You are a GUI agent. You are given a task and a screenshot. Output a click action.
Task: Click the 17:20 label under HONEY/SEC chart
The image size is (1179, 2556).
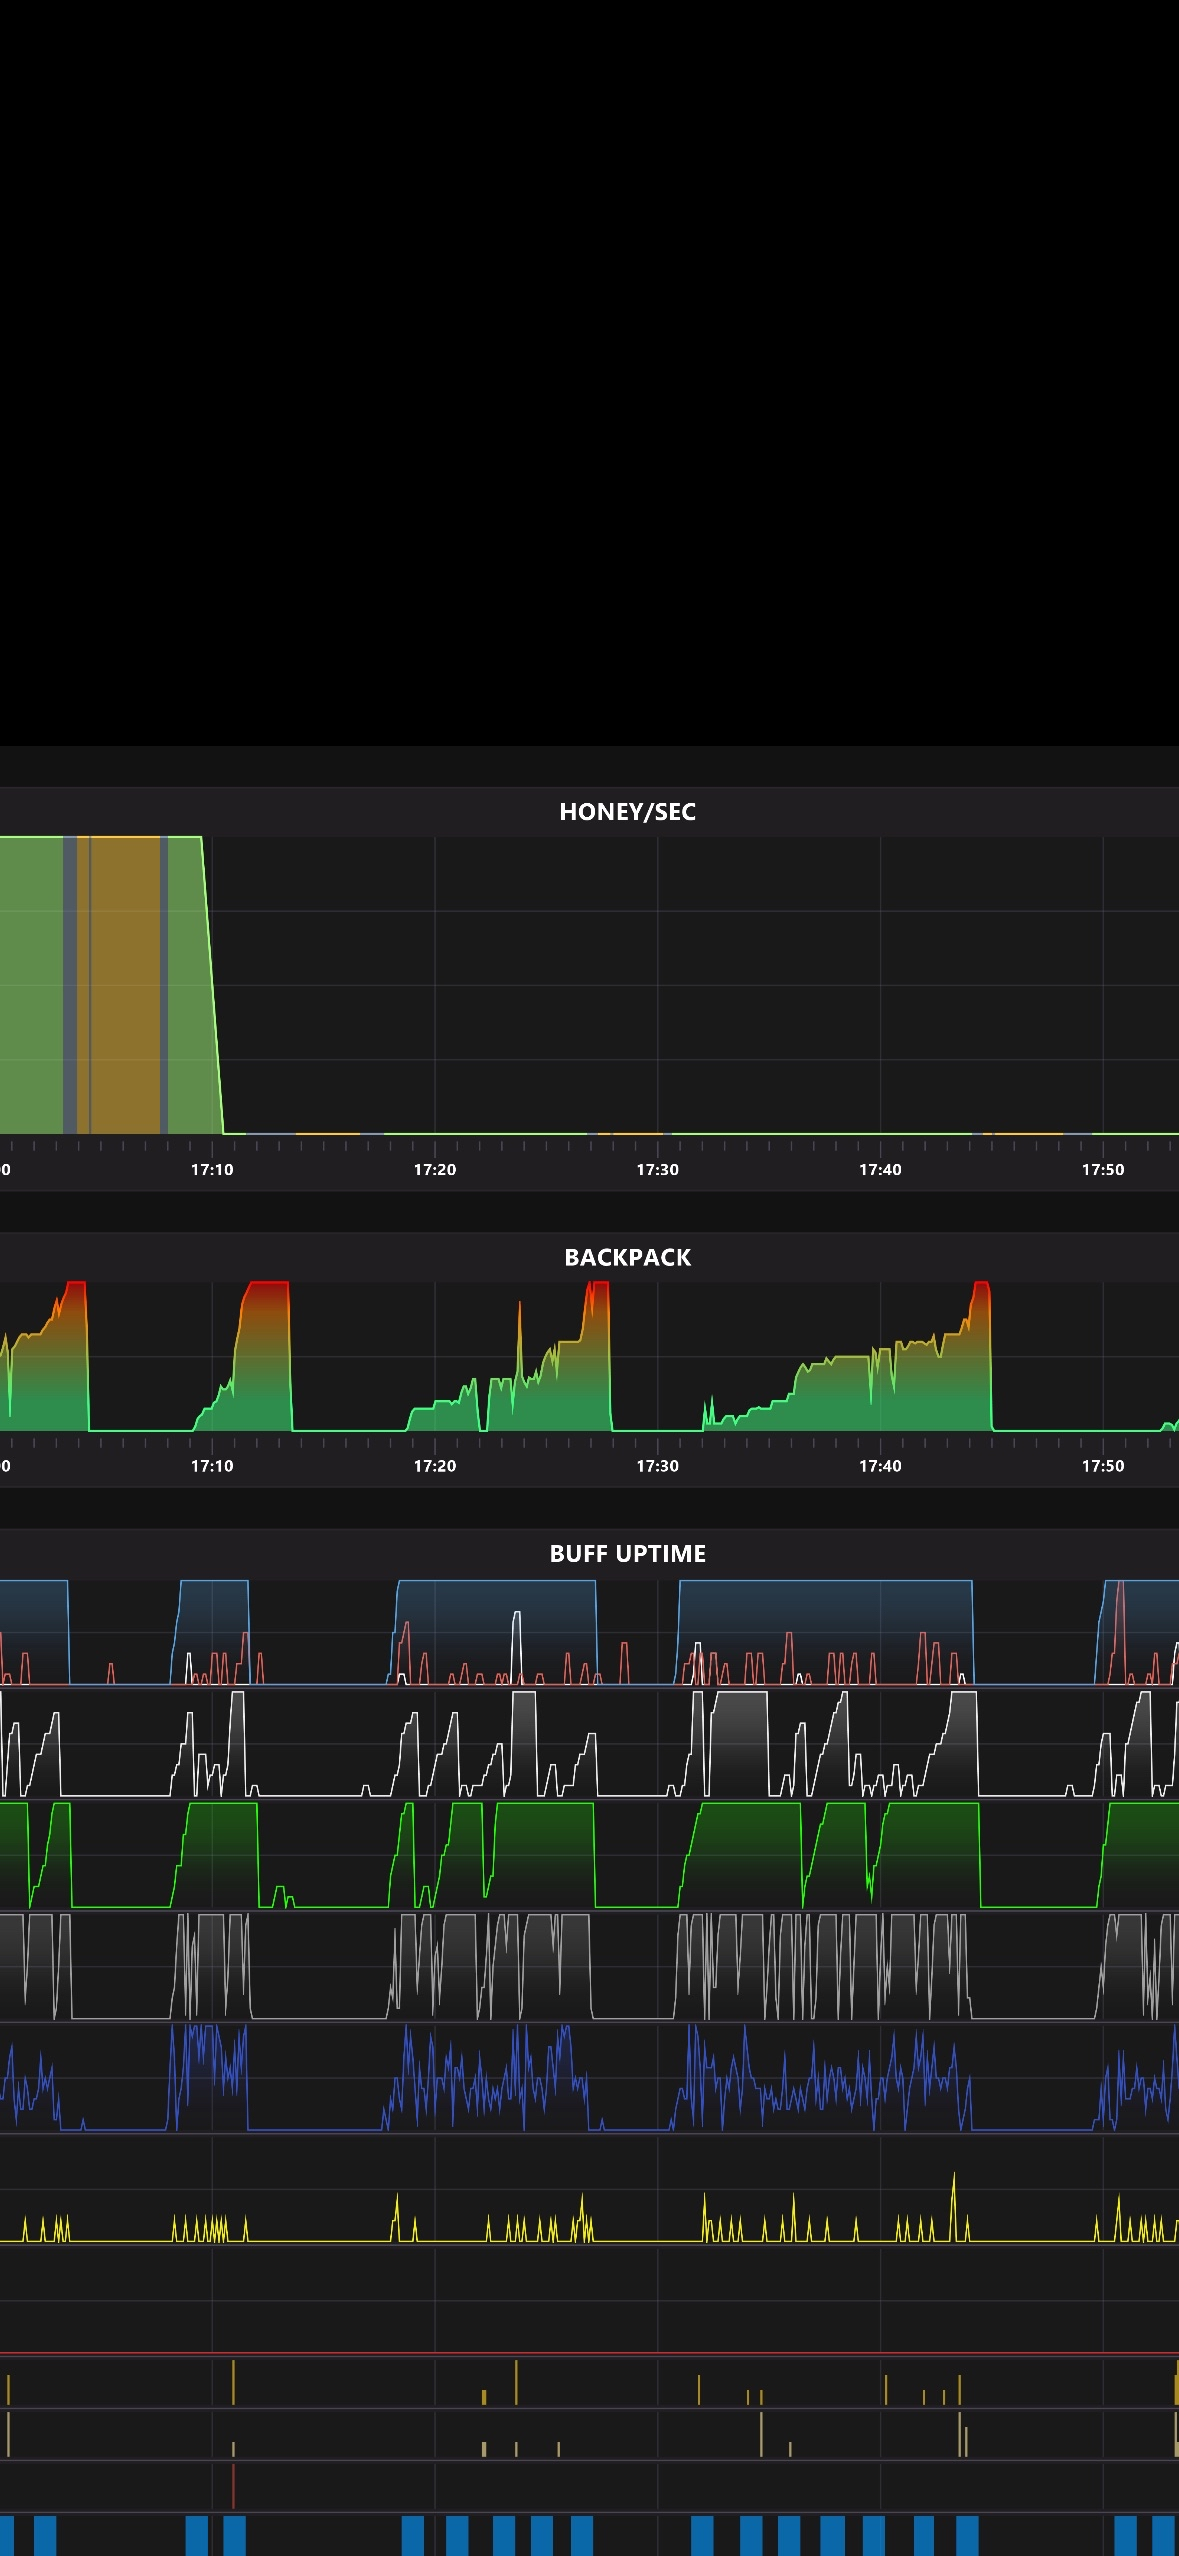click(435, 1169)
